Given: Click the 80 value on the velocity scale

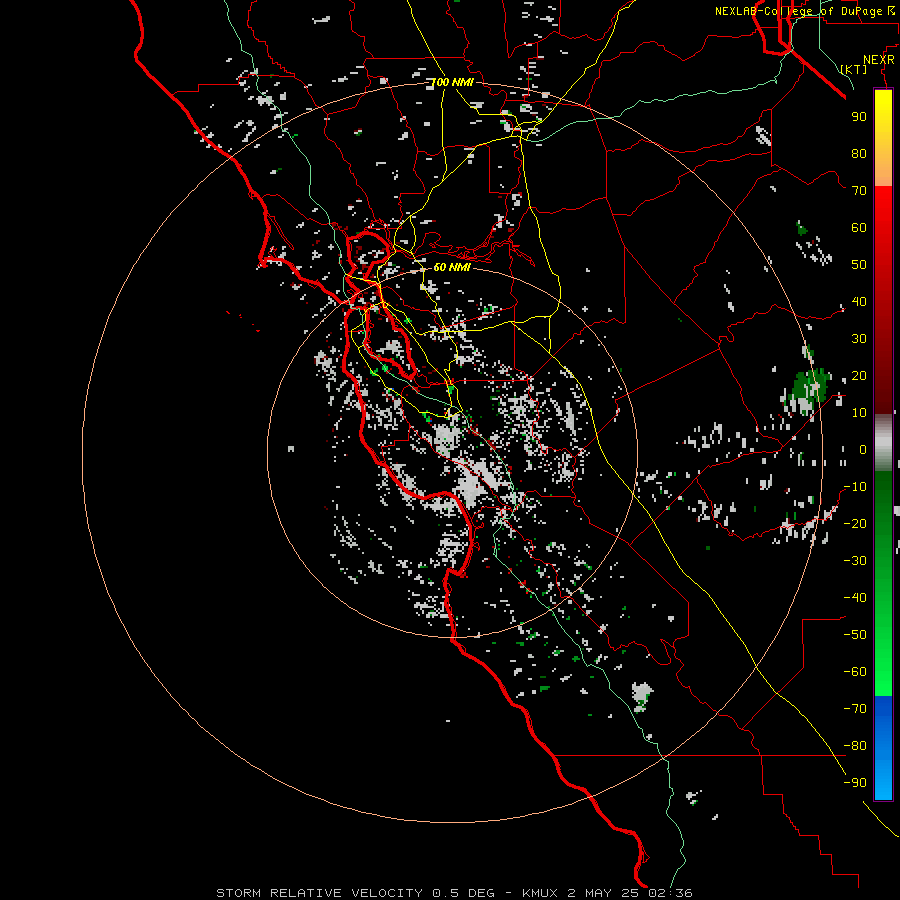Looking at the screenshot, I should click(859, 153).
